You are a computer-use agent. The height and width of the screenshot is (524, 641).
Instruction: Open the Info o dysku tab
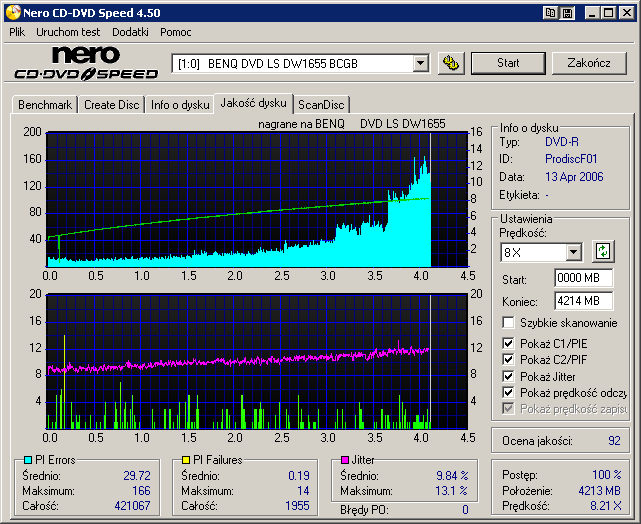[180, 105]
